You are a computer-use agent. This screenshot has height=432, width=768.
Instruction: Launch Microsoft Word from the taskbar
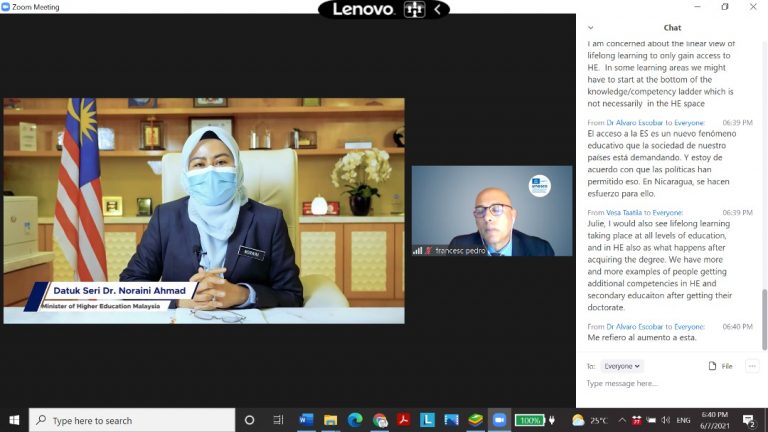306,420
